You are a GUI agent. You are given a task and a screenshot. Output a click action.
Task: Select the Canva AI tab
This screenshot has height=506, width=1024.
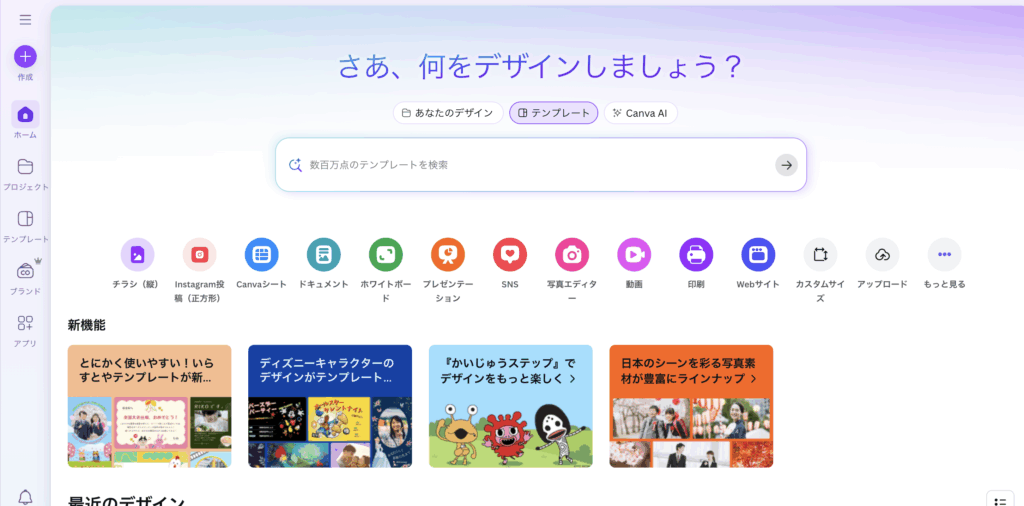641,113
